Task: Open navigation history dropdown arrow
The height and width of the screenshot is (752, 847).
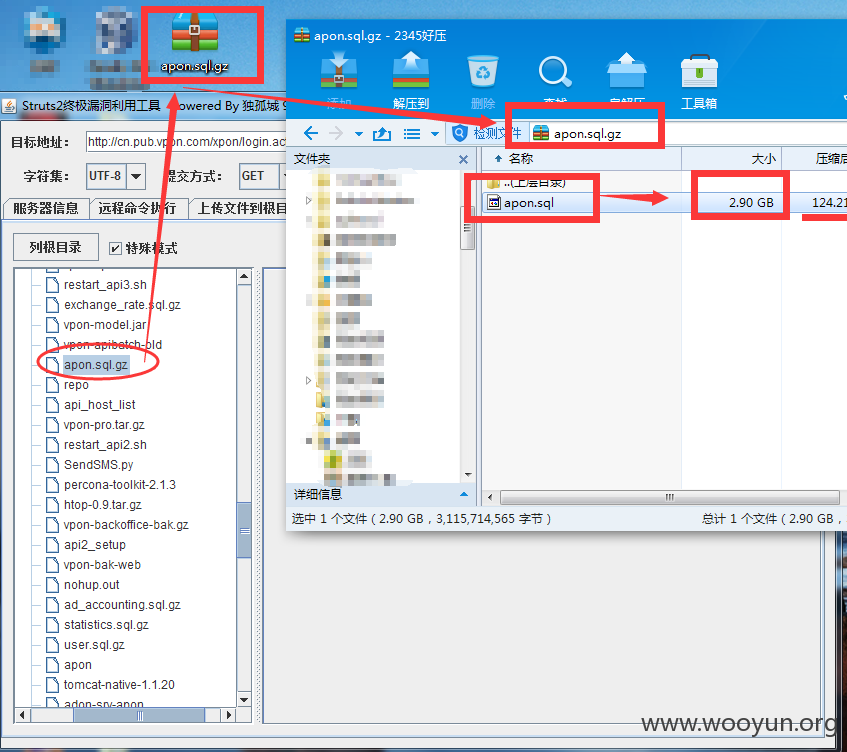Action: [x=359, y=133]
